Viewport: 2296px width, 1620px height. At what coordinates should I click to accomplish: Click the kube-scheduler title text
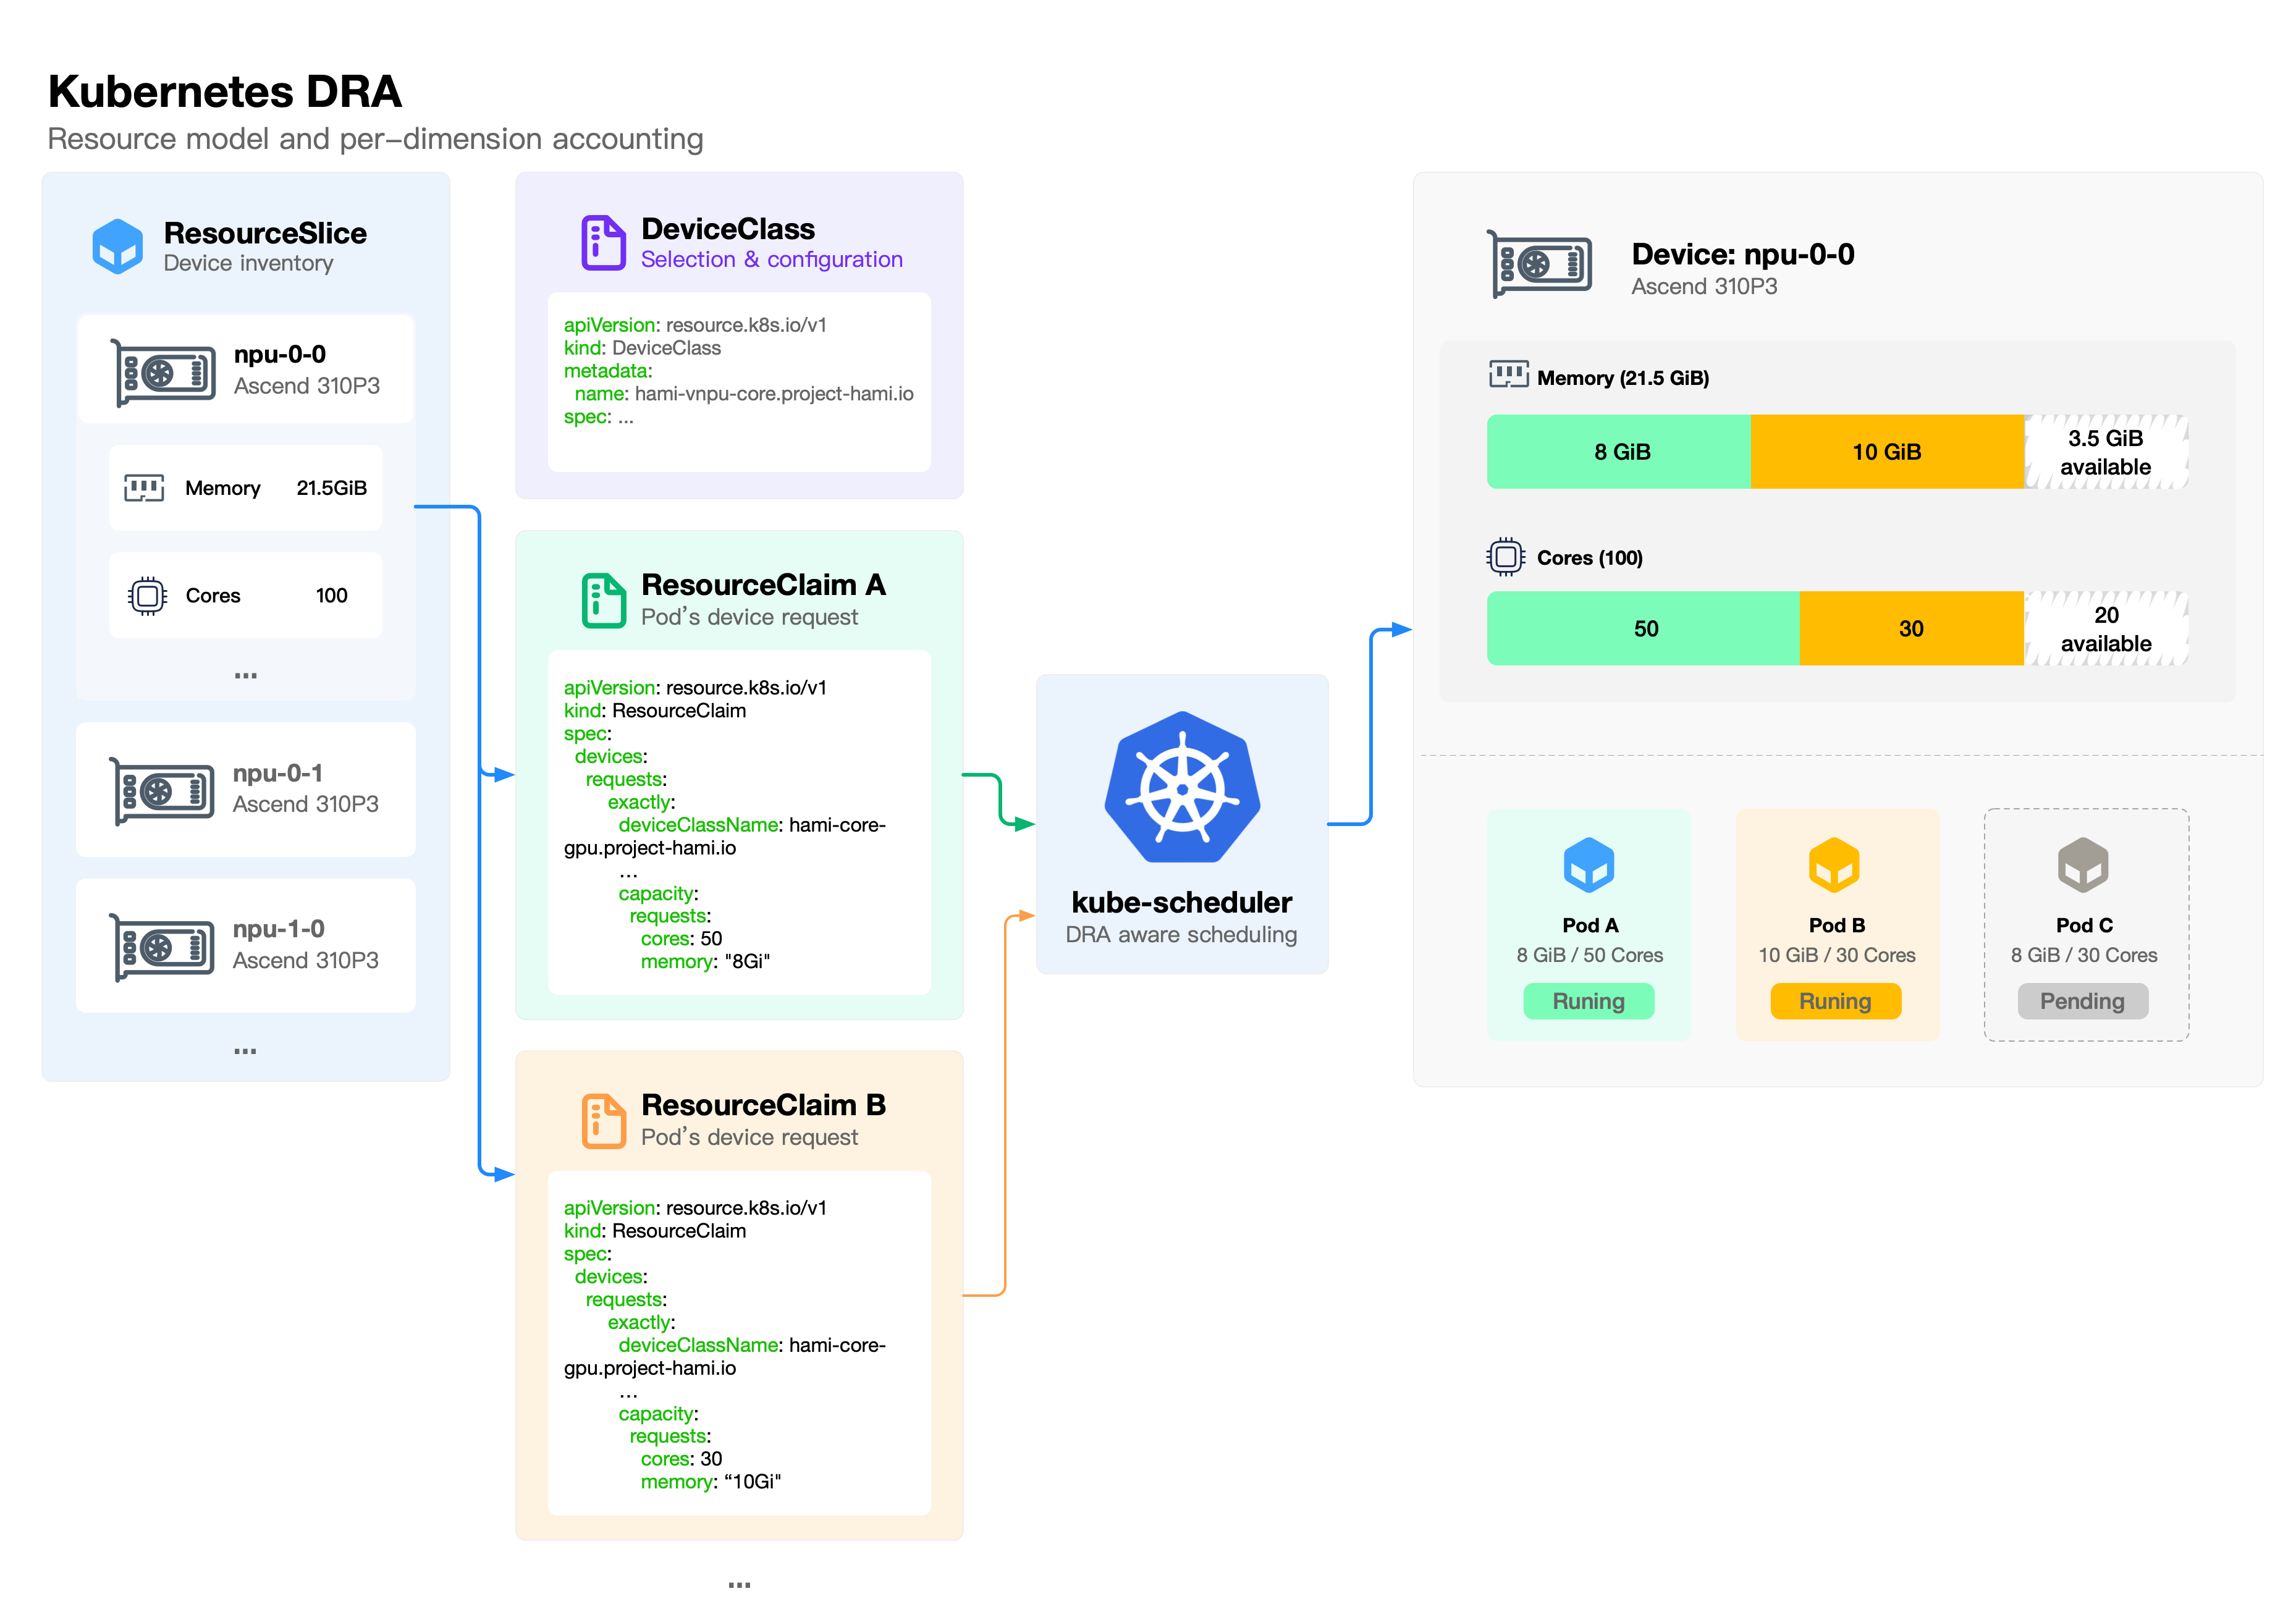tap(1182, 902)
